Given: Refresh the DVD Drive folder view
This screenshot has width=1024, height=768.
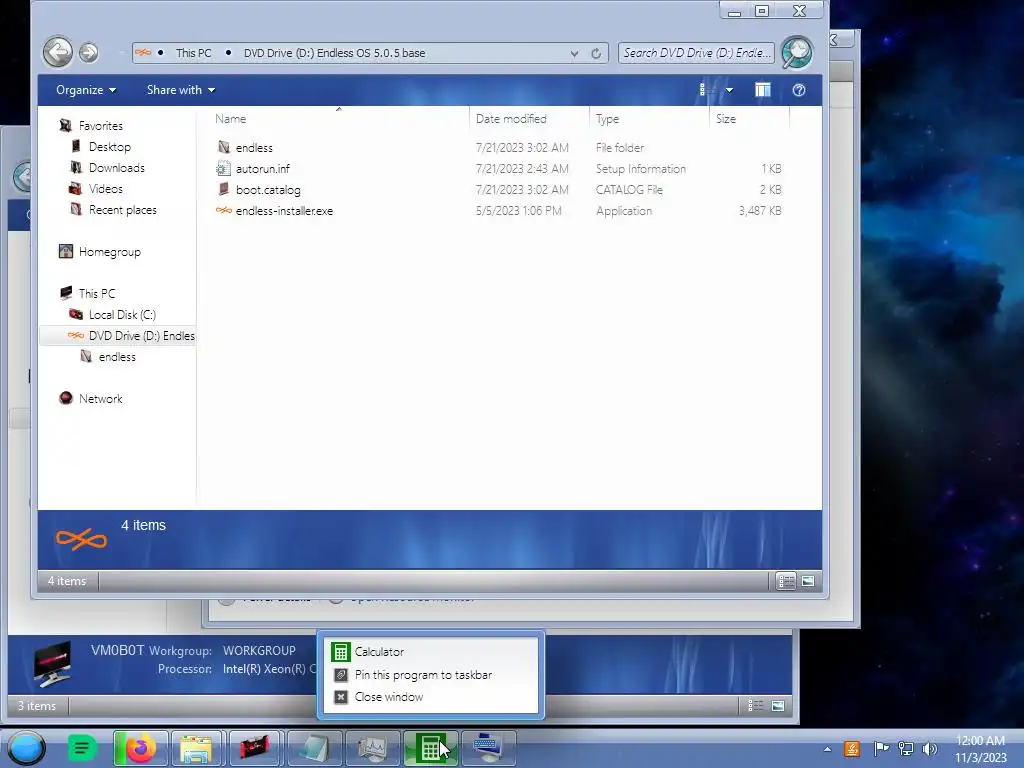Looking at the screenshot, I should (x=596, y=54).
